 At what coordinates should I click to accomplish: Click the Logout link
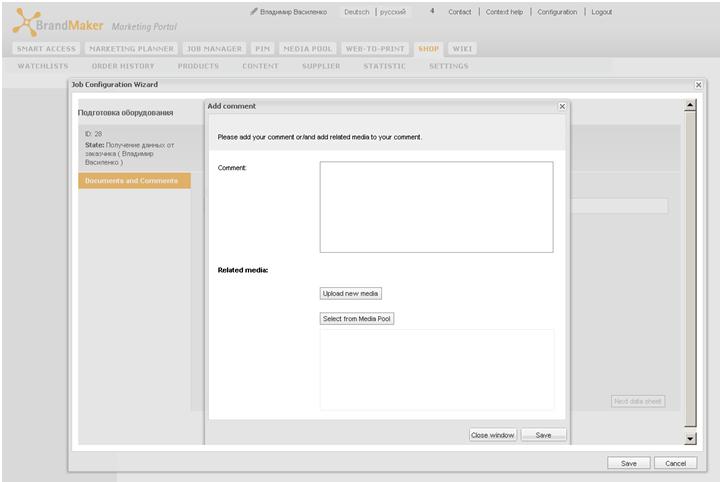click(602, 12)
